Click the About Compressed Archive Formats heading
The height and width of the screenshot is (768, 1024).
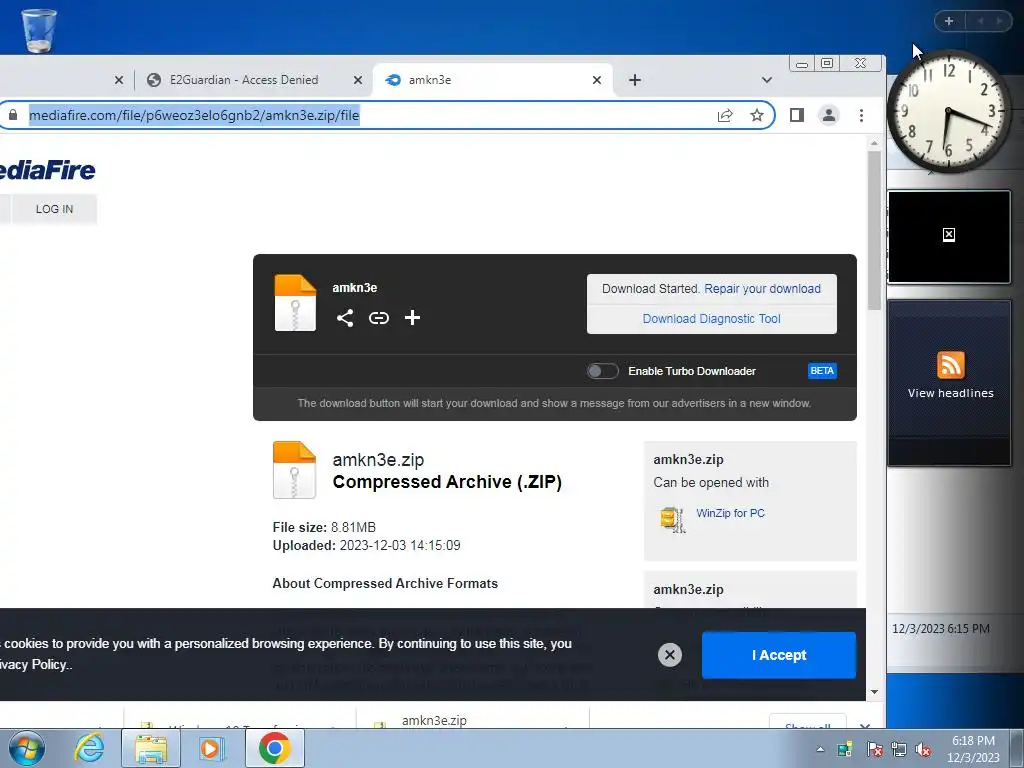[x=385, y=583]
